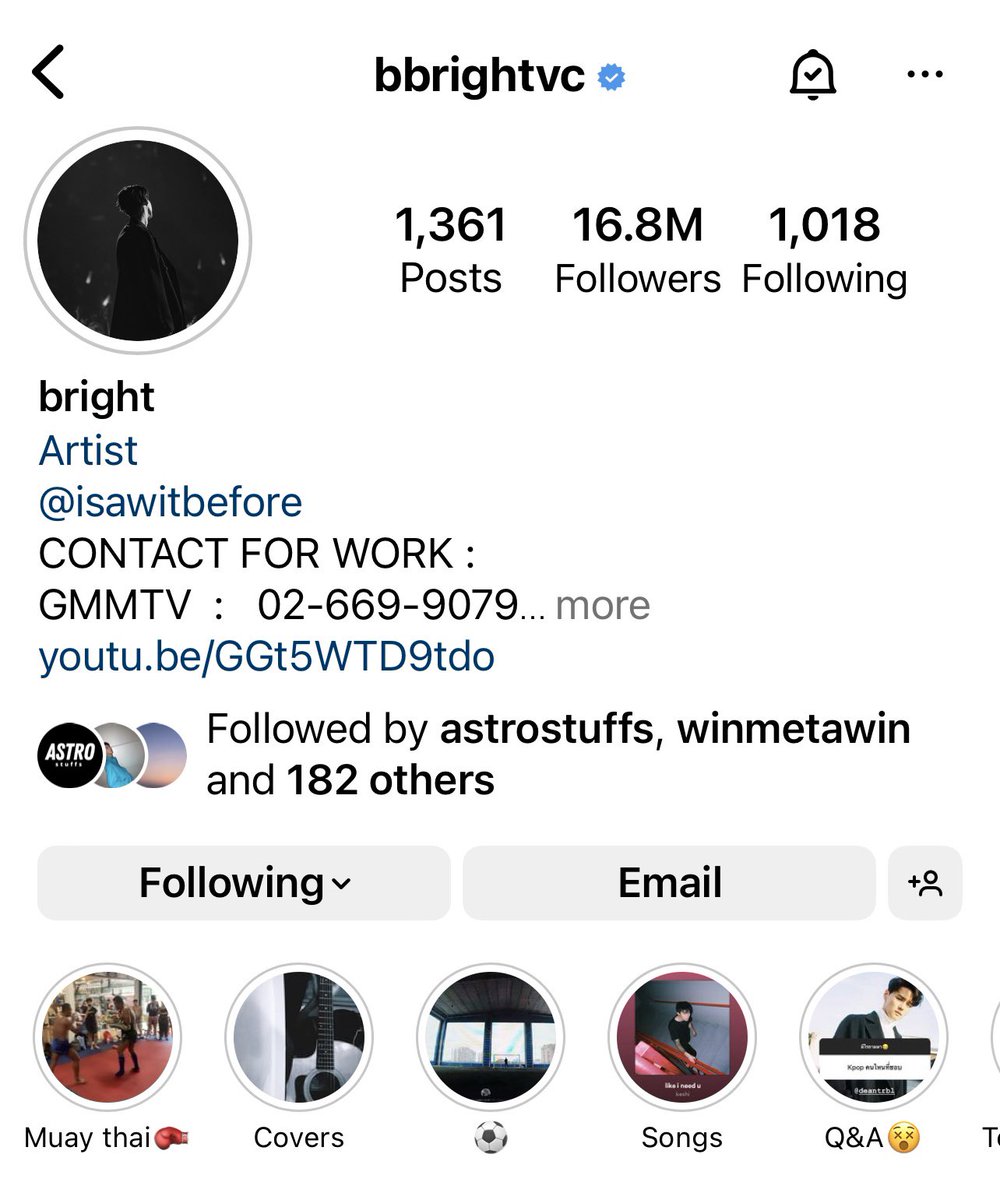This screenshot has width=1000, height=1200.
Task: View the 1,361 Posts count
Action: [451, 250]
